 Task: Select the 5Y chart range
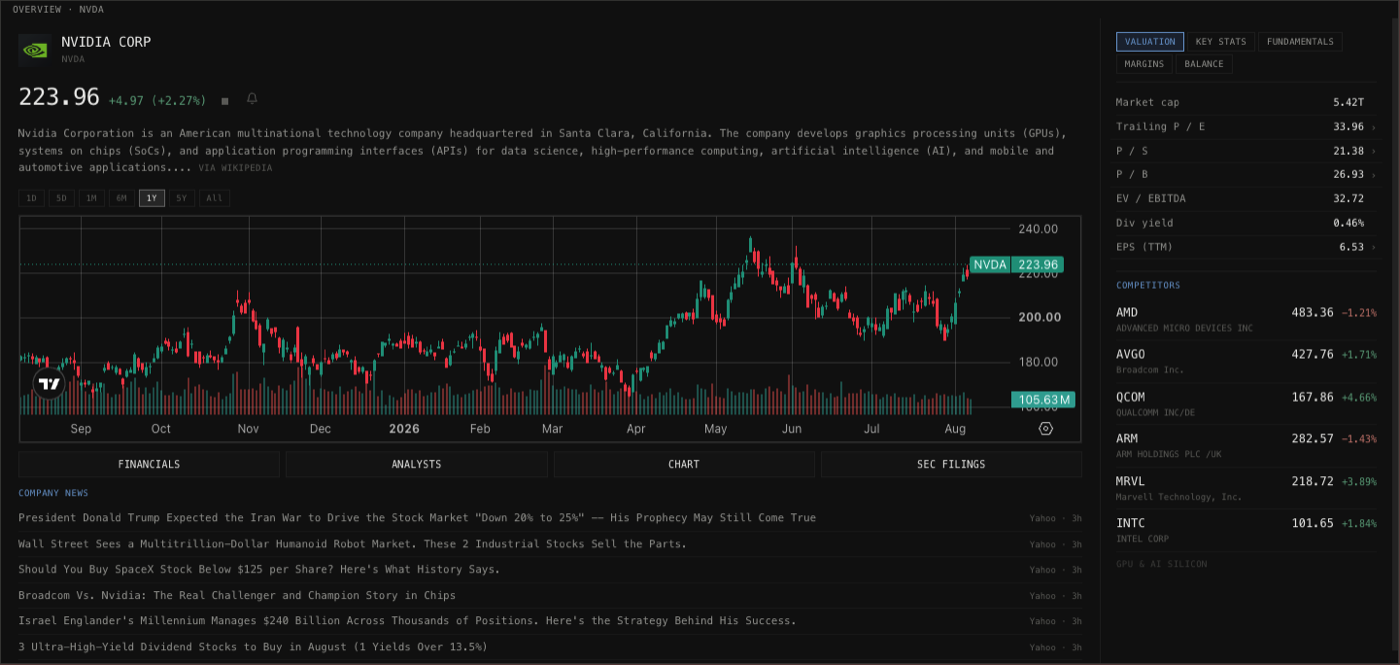pos(182,198)
